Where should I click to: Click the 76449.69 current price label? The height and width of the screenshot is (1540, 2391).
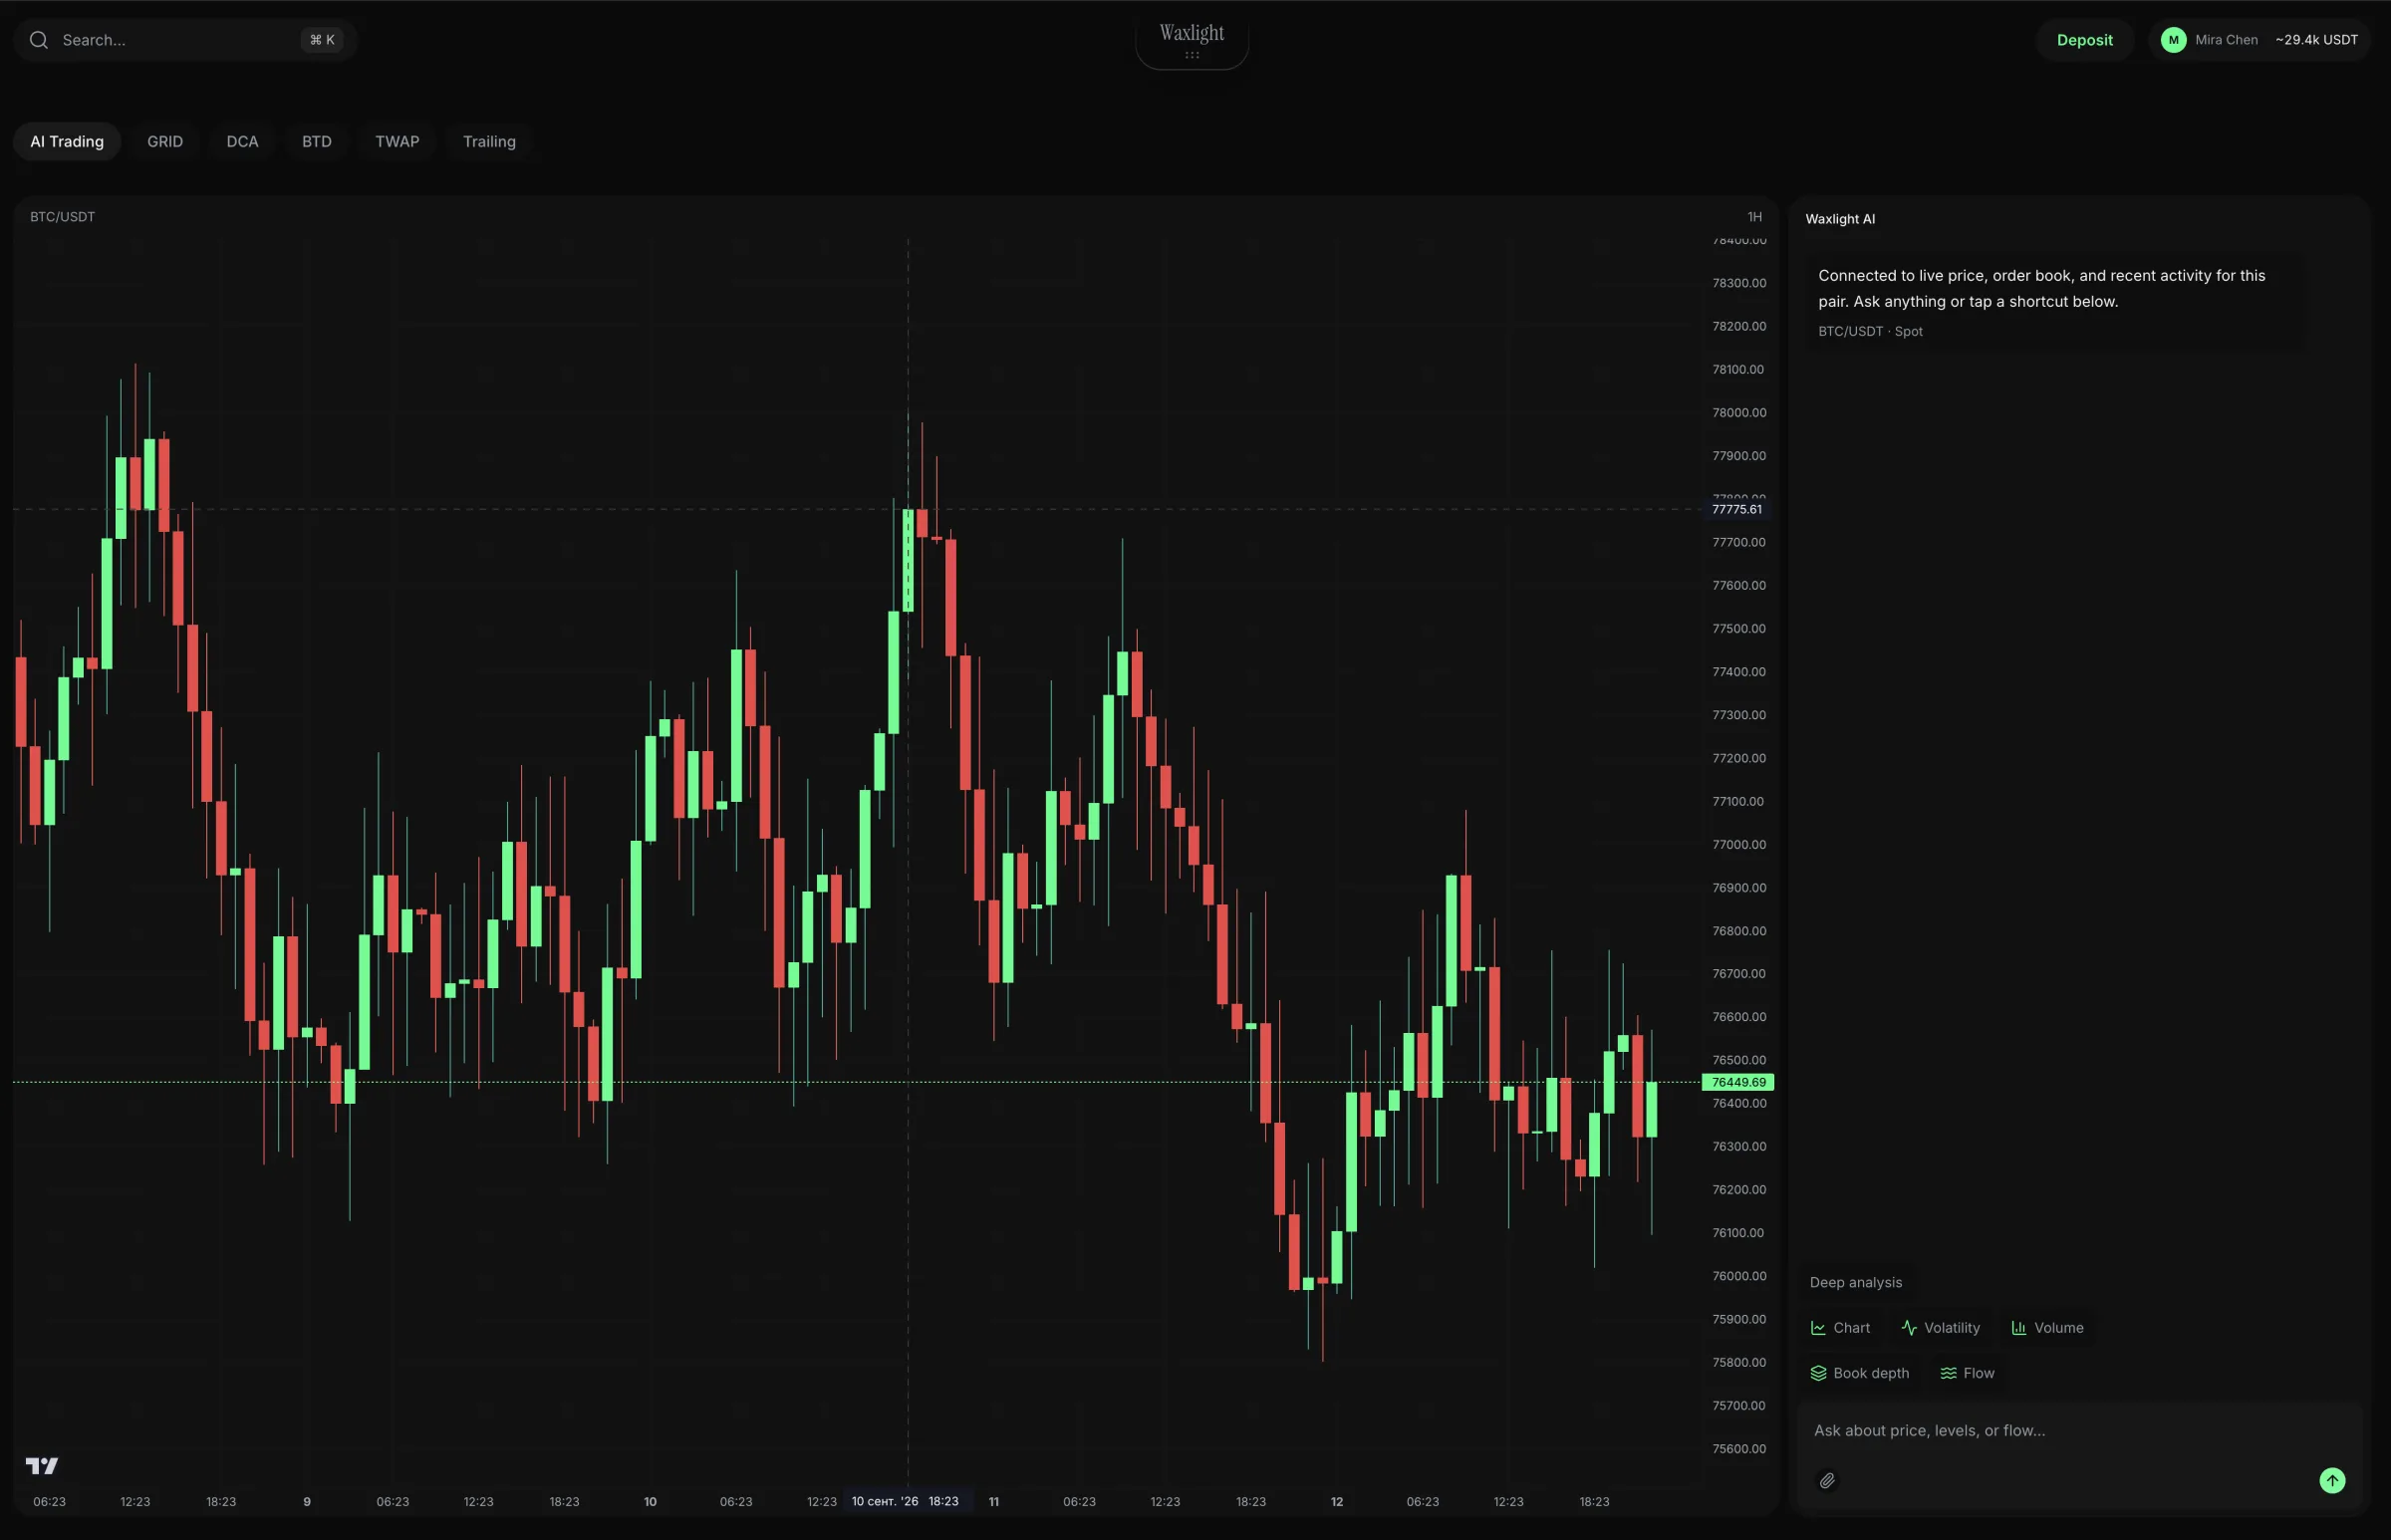tap(1738, 1082)
